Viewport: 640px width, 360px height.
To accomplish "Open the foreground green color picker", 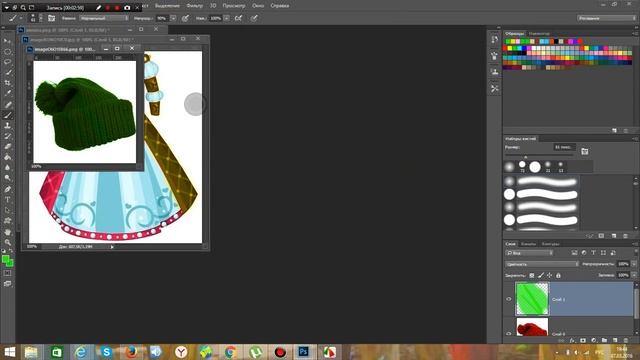I will 5,259.
